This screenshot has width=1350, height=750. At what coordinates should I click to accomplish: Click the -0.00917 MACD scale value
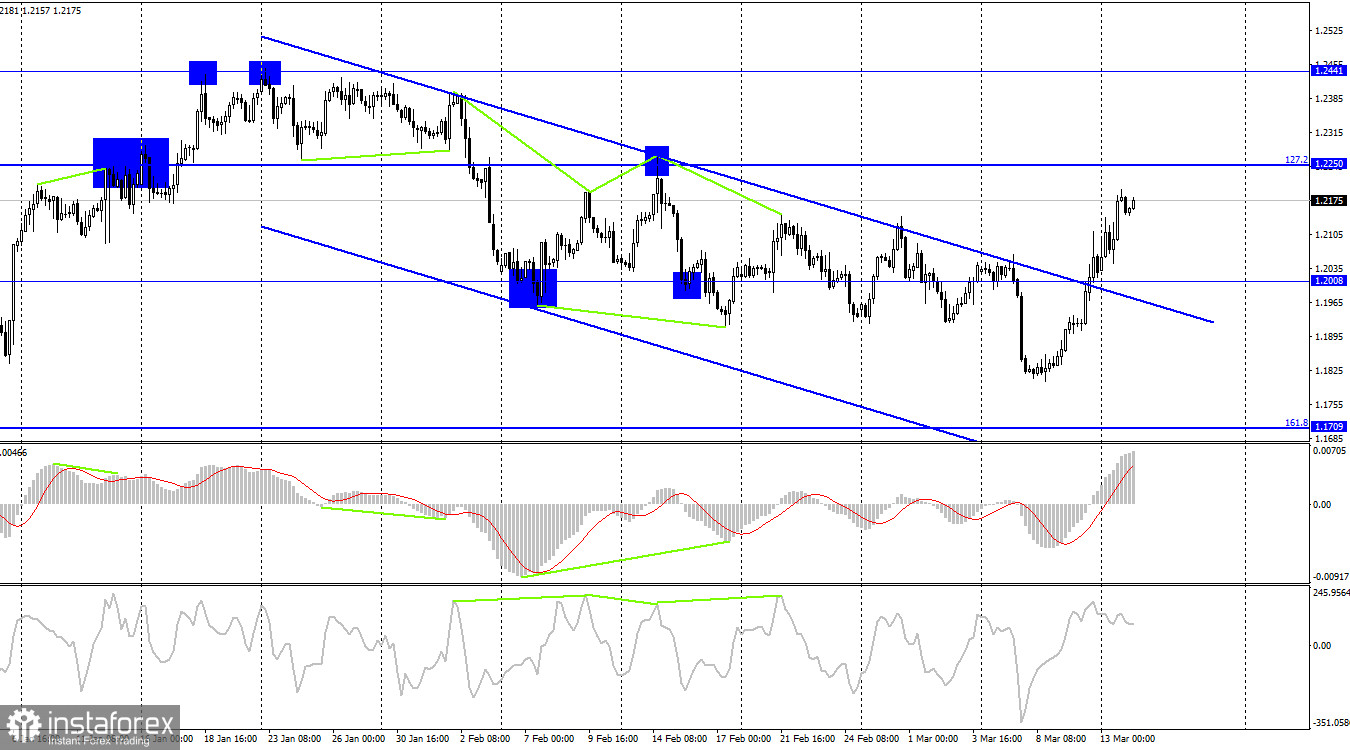click(1329, 577)
